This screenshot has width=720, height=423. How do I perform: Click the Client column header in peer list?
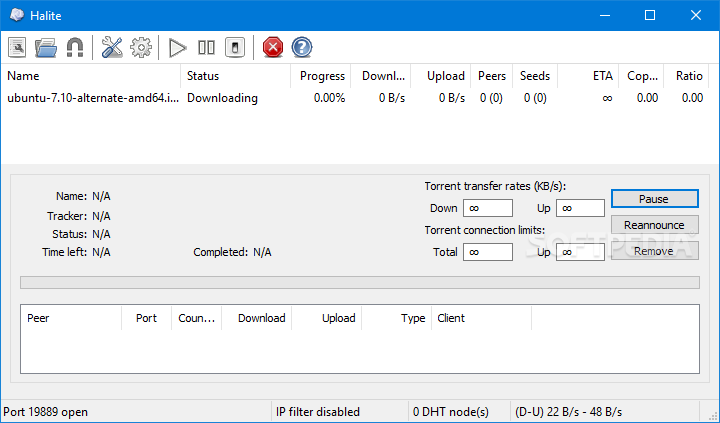click(481, 318)
